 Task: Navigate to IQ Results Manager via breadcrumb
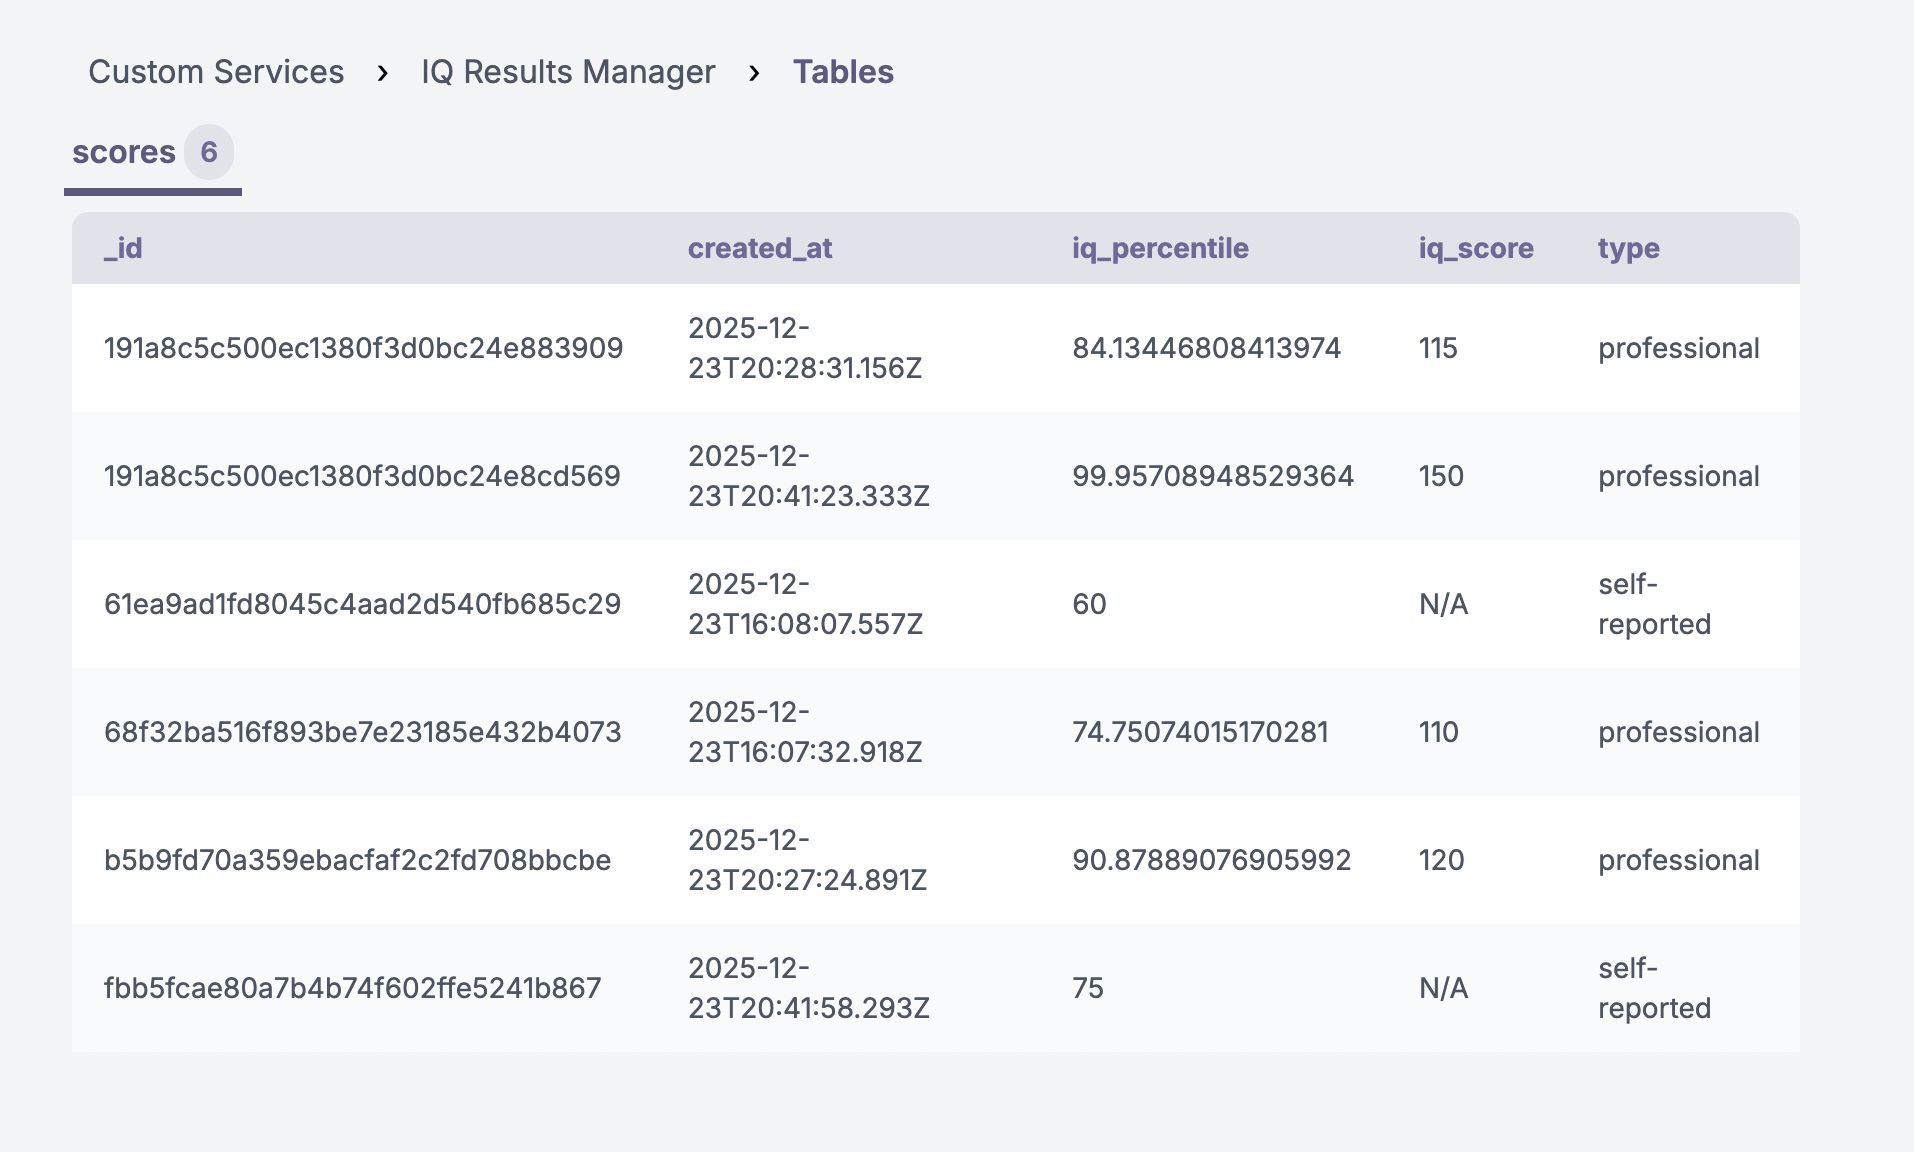pyautogui.click(x=567, y=71)
